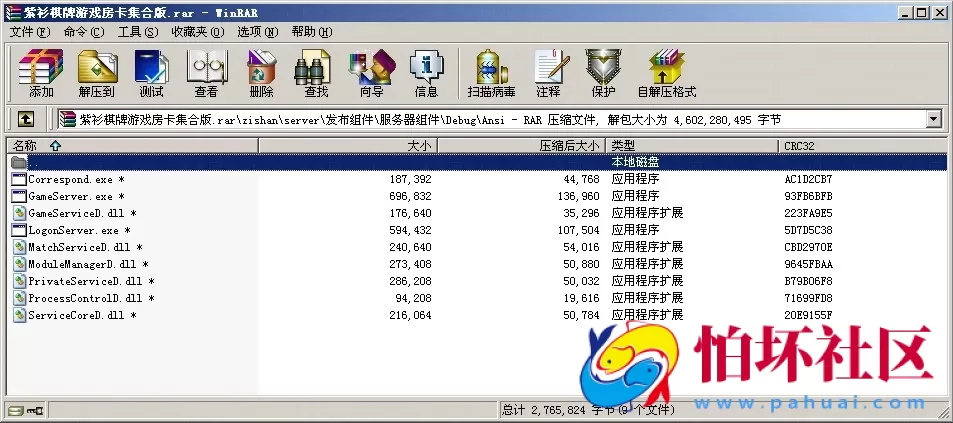The width and height of the screenshot is (953, 423).
Task: Click CRC32 value 20E9155F
Action: tap(808, 315)
